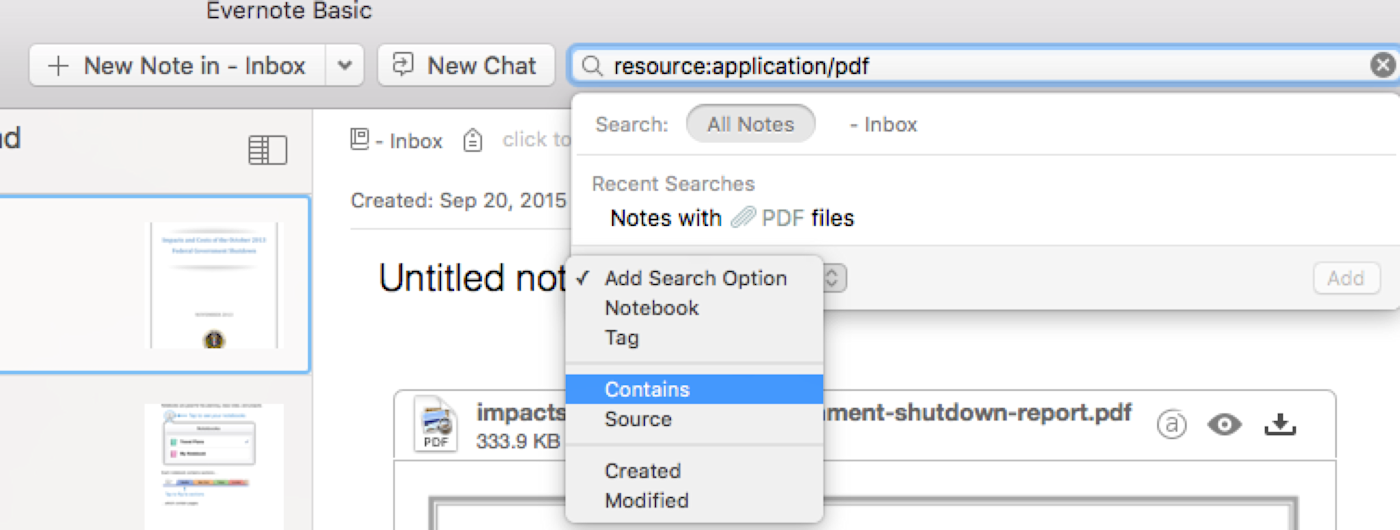Select checked Add Search Option menu entry
This screenshot has width=1400, height=530.
694,279
